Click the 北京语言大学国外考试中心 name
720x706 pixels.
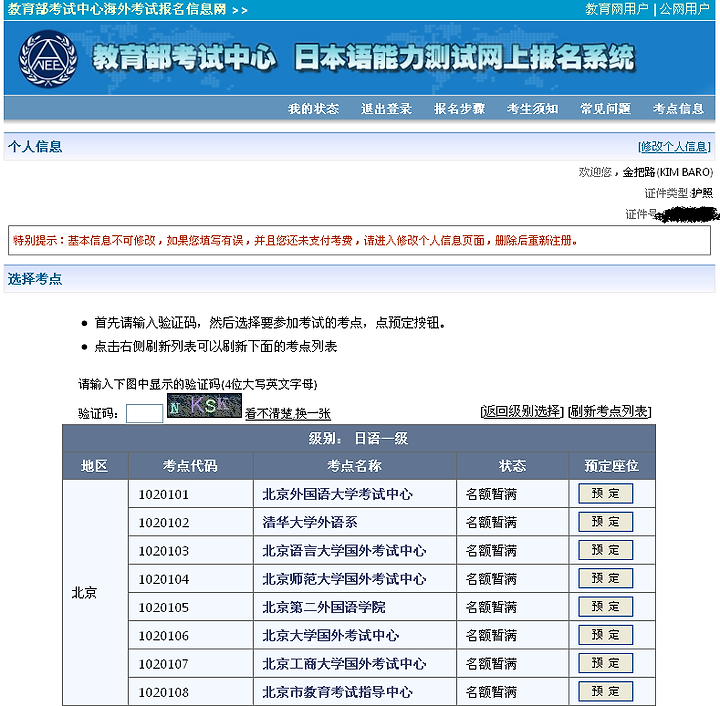344,551
